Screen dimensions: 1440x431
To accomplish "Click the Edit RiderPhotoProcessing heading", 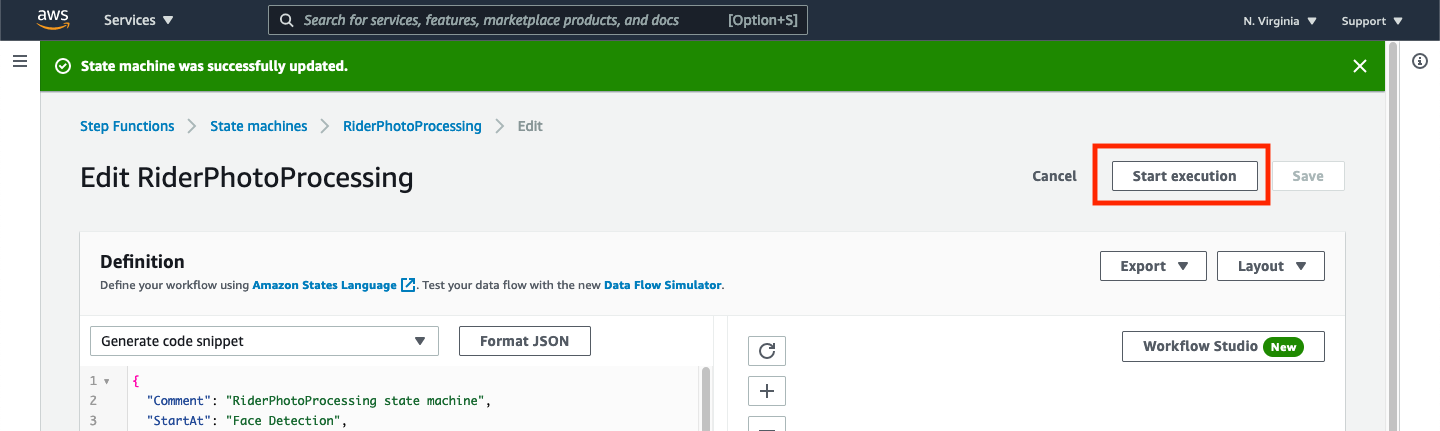I will pyautogui.click(x=246, y=178).
